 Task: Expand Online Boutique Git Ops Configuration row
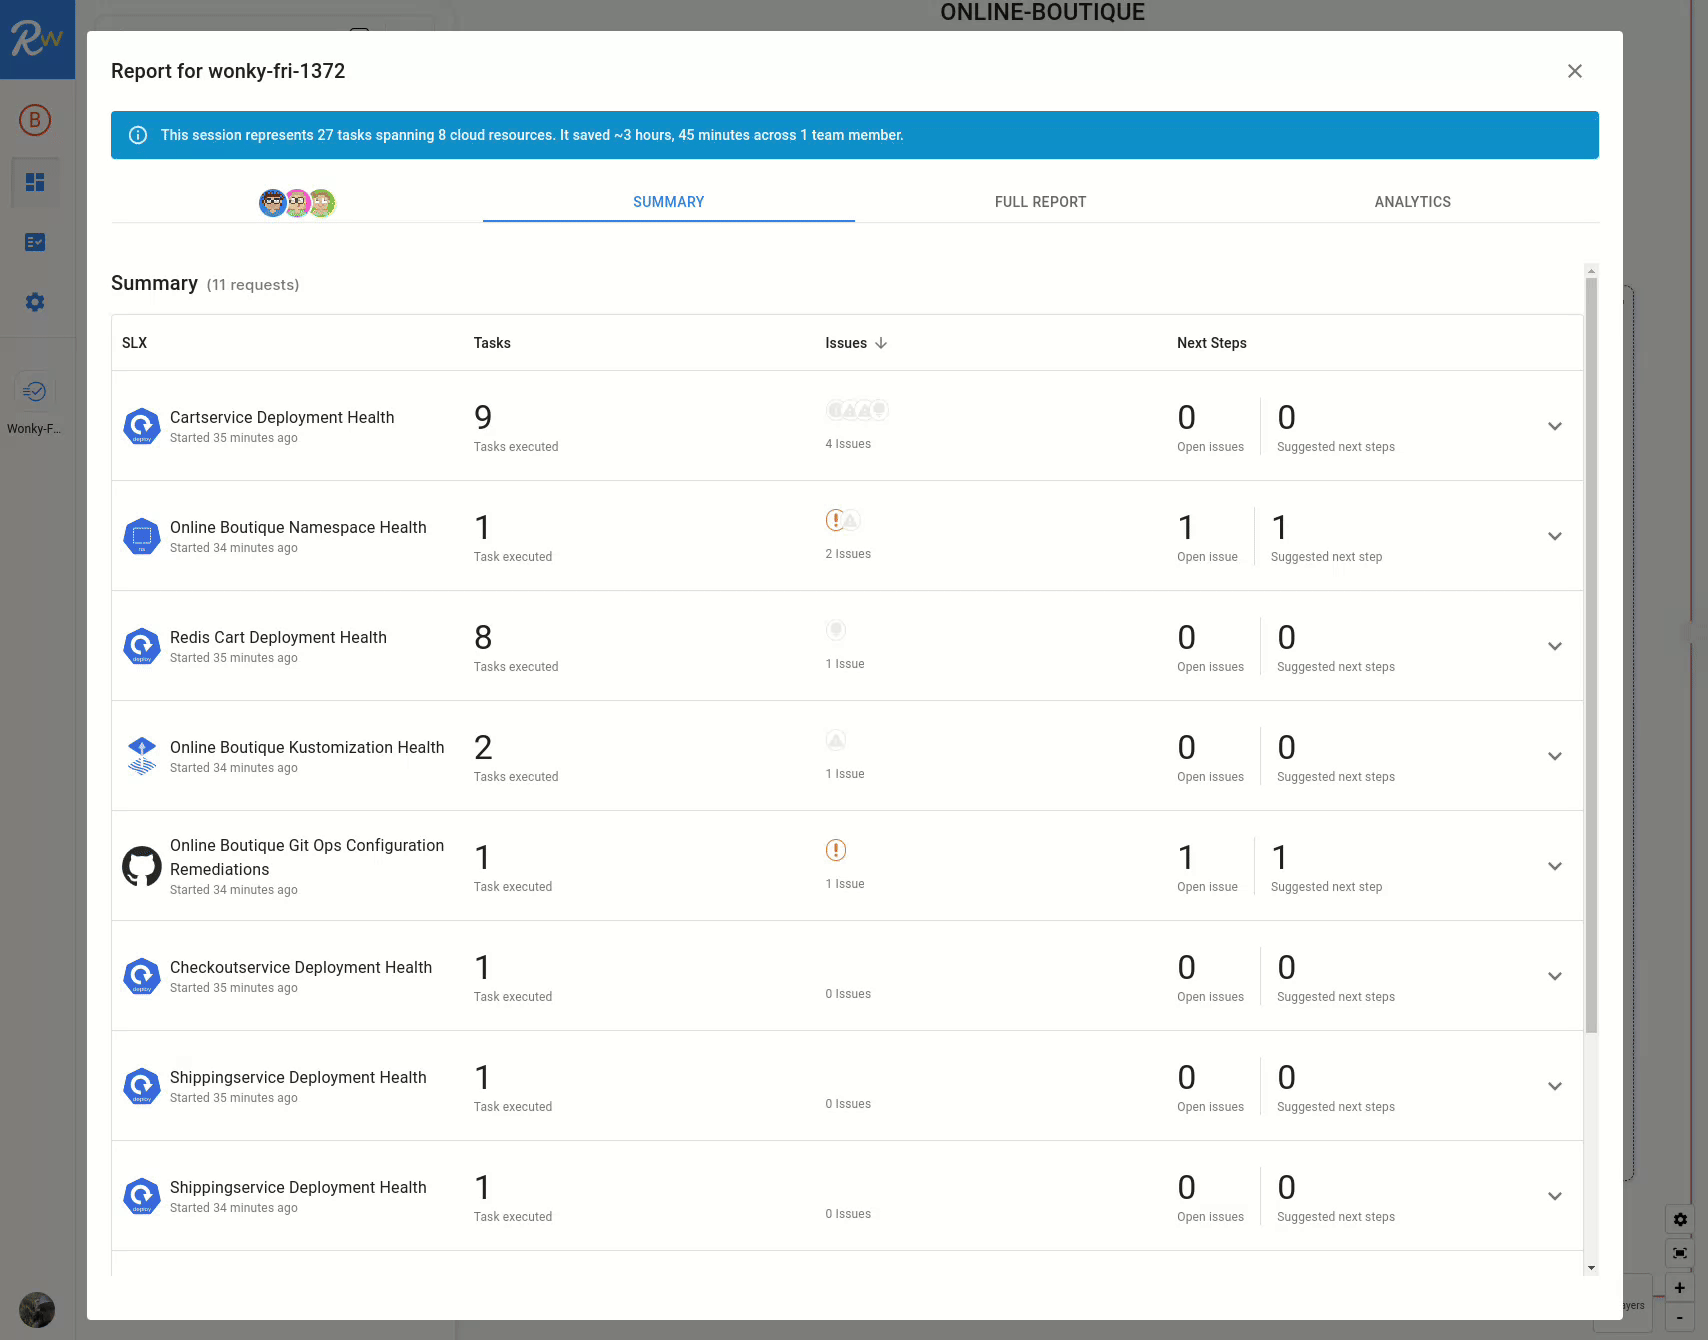pyautogui.click(x=1554, y=866)
